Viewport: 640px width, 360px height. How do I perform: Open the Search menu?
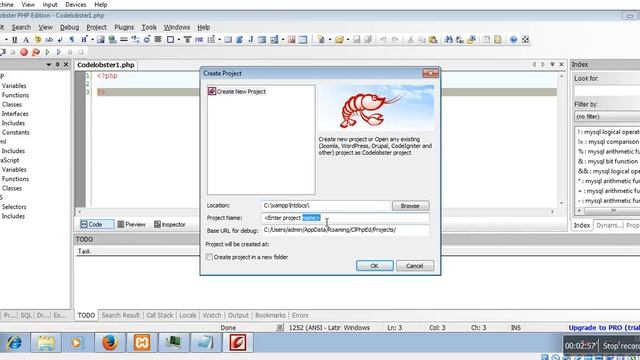(21, 27)
